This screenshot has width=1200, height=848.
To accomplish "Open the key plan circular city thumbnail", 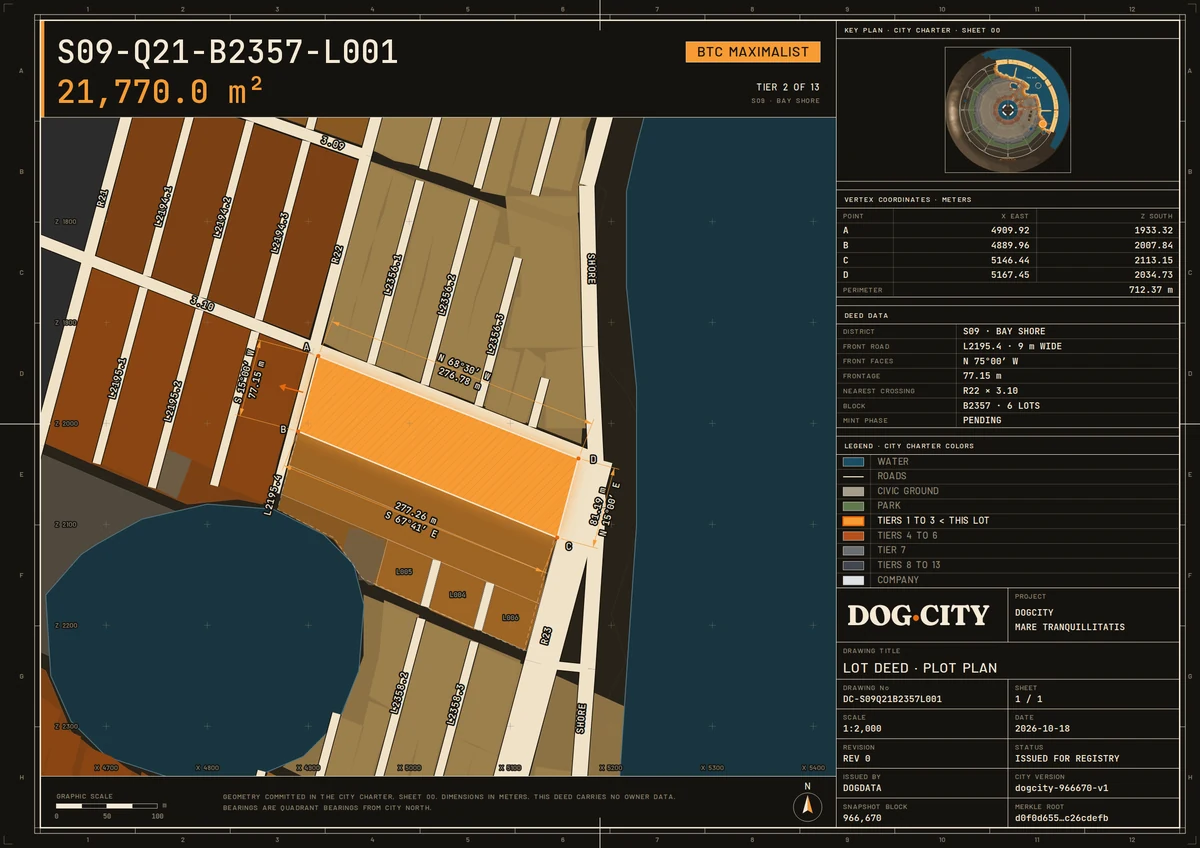I will point(1008,110).
